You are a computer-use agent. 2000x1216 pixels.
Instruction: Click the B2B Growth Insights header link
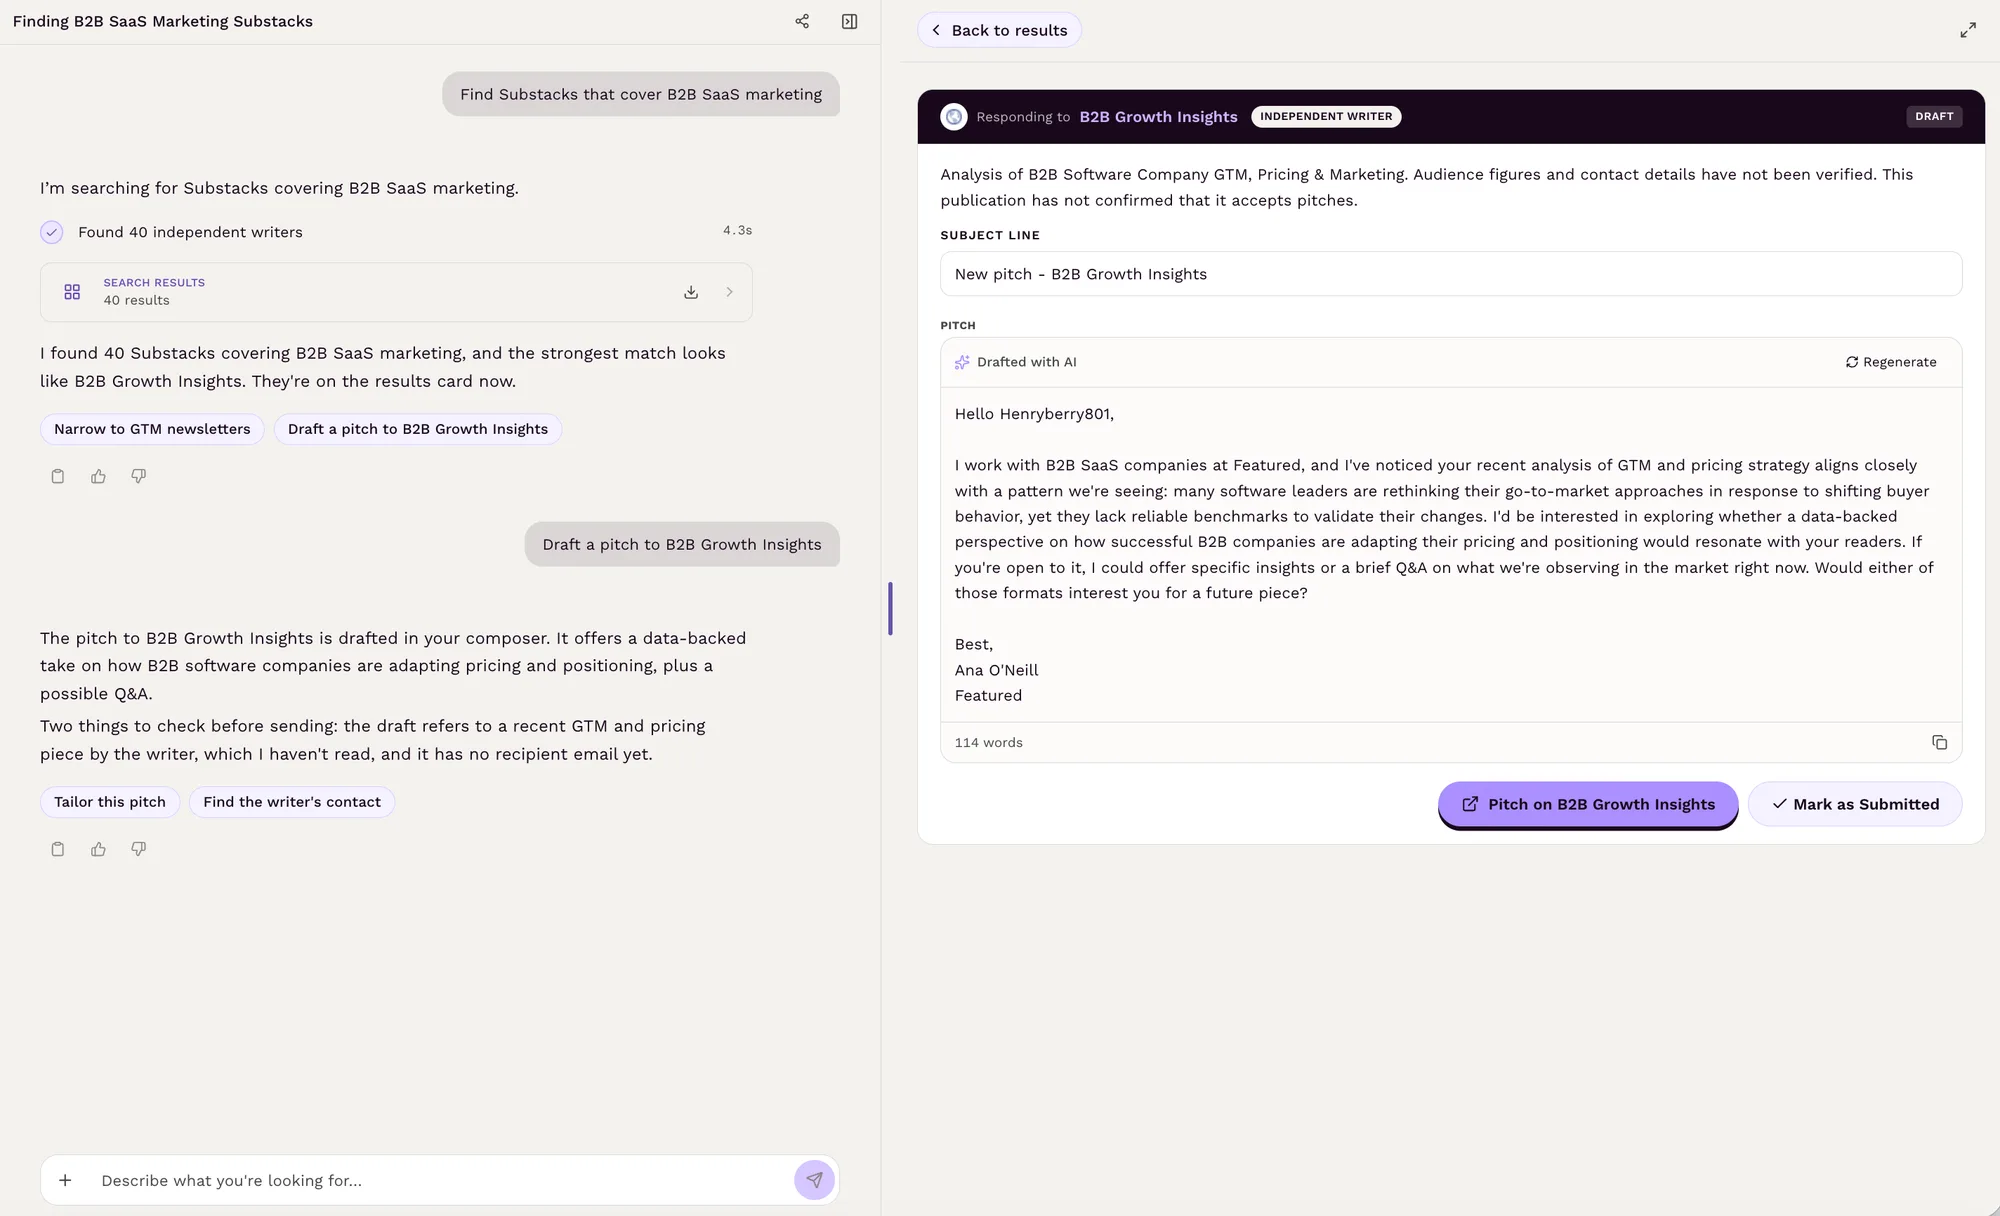tap(1158, 117)
